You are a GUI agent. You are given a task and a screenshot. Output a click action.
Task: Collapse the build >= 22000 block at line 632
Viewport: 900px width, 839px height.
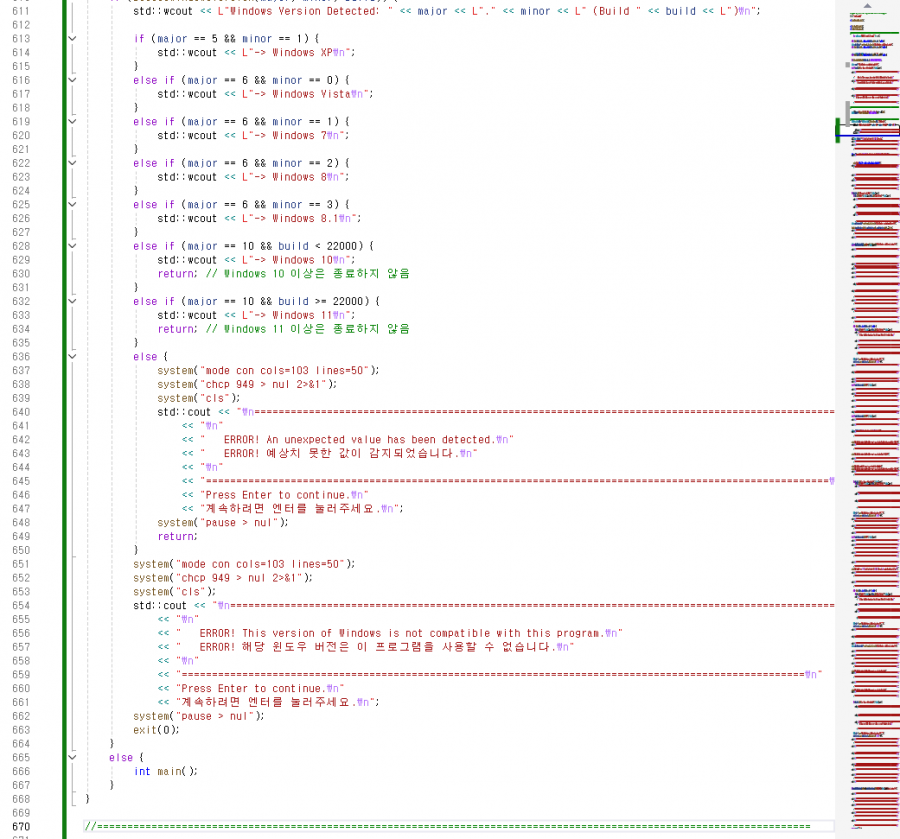[72, 301]
